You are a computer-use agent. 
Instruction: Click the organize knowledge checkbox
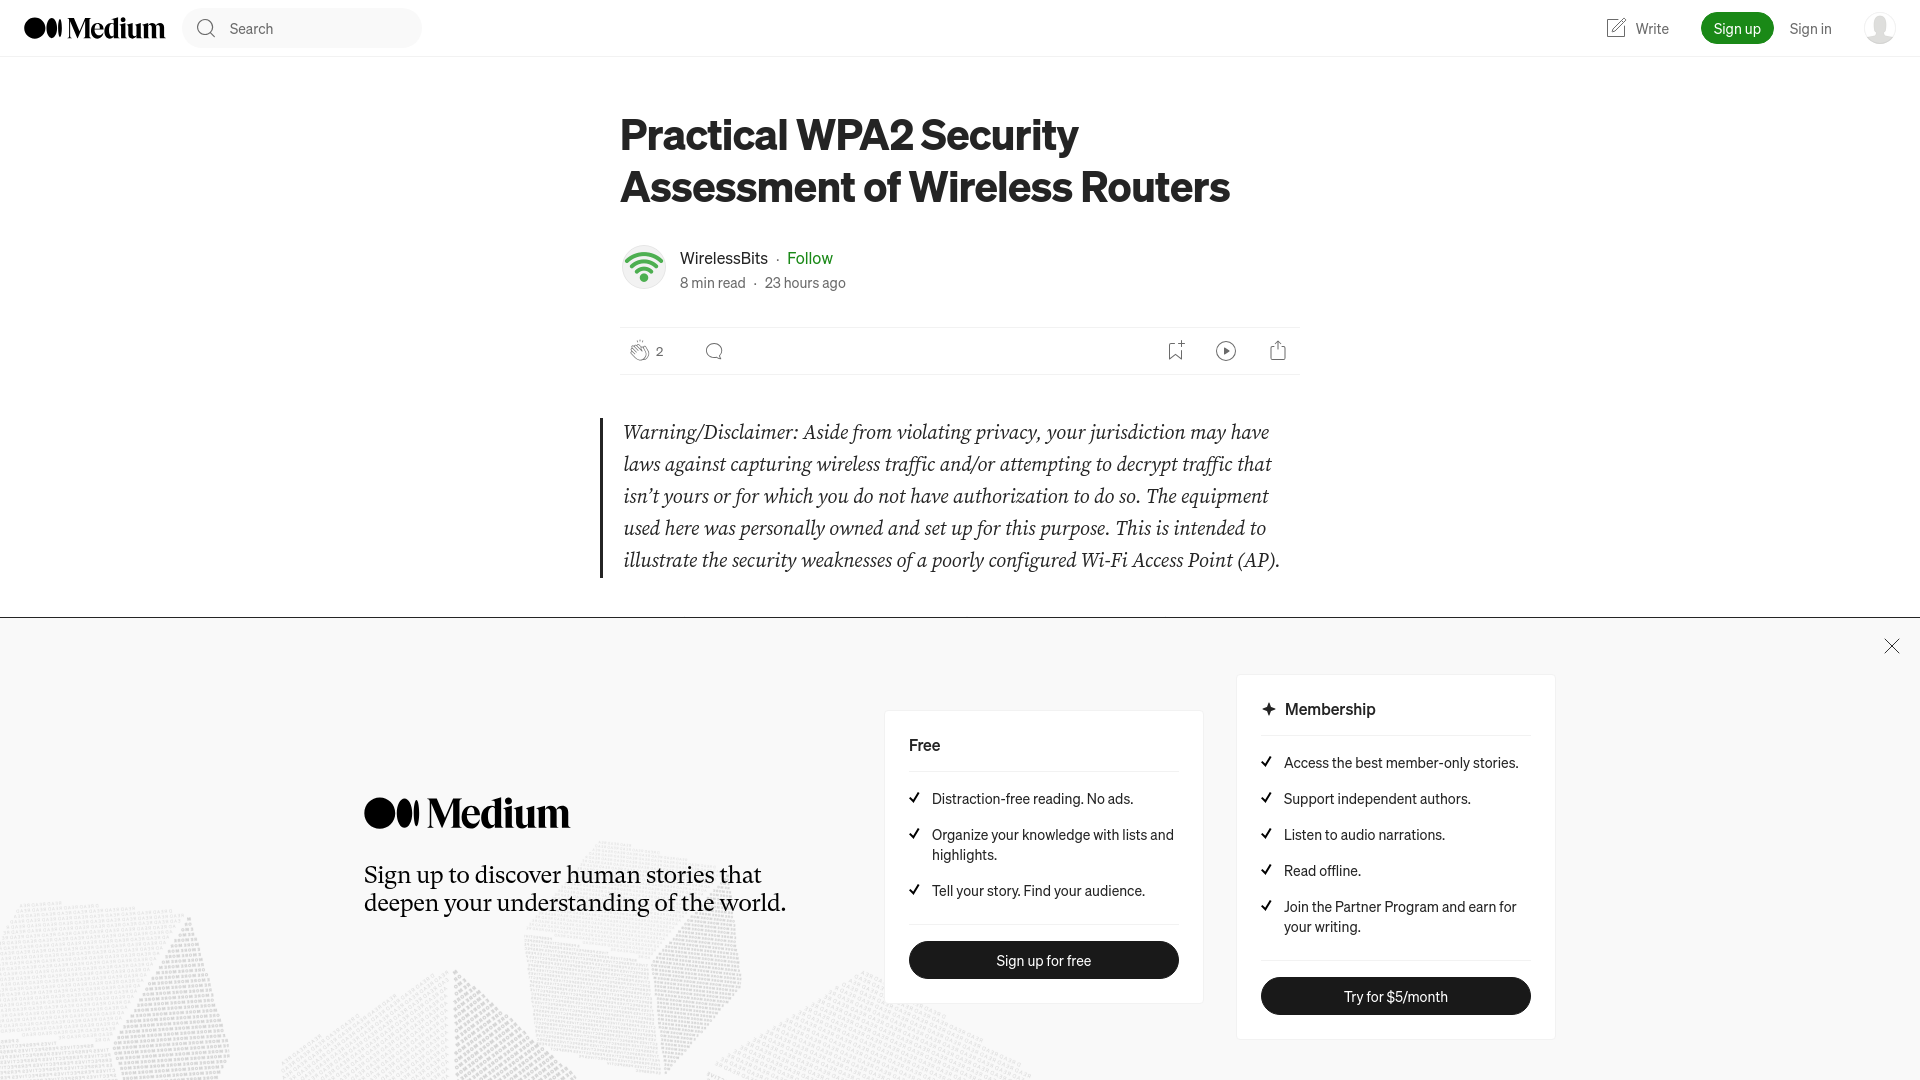915,833
